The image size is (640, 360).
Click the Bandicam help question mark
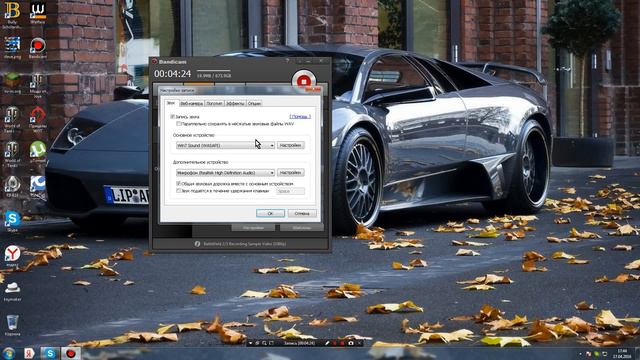287,61
